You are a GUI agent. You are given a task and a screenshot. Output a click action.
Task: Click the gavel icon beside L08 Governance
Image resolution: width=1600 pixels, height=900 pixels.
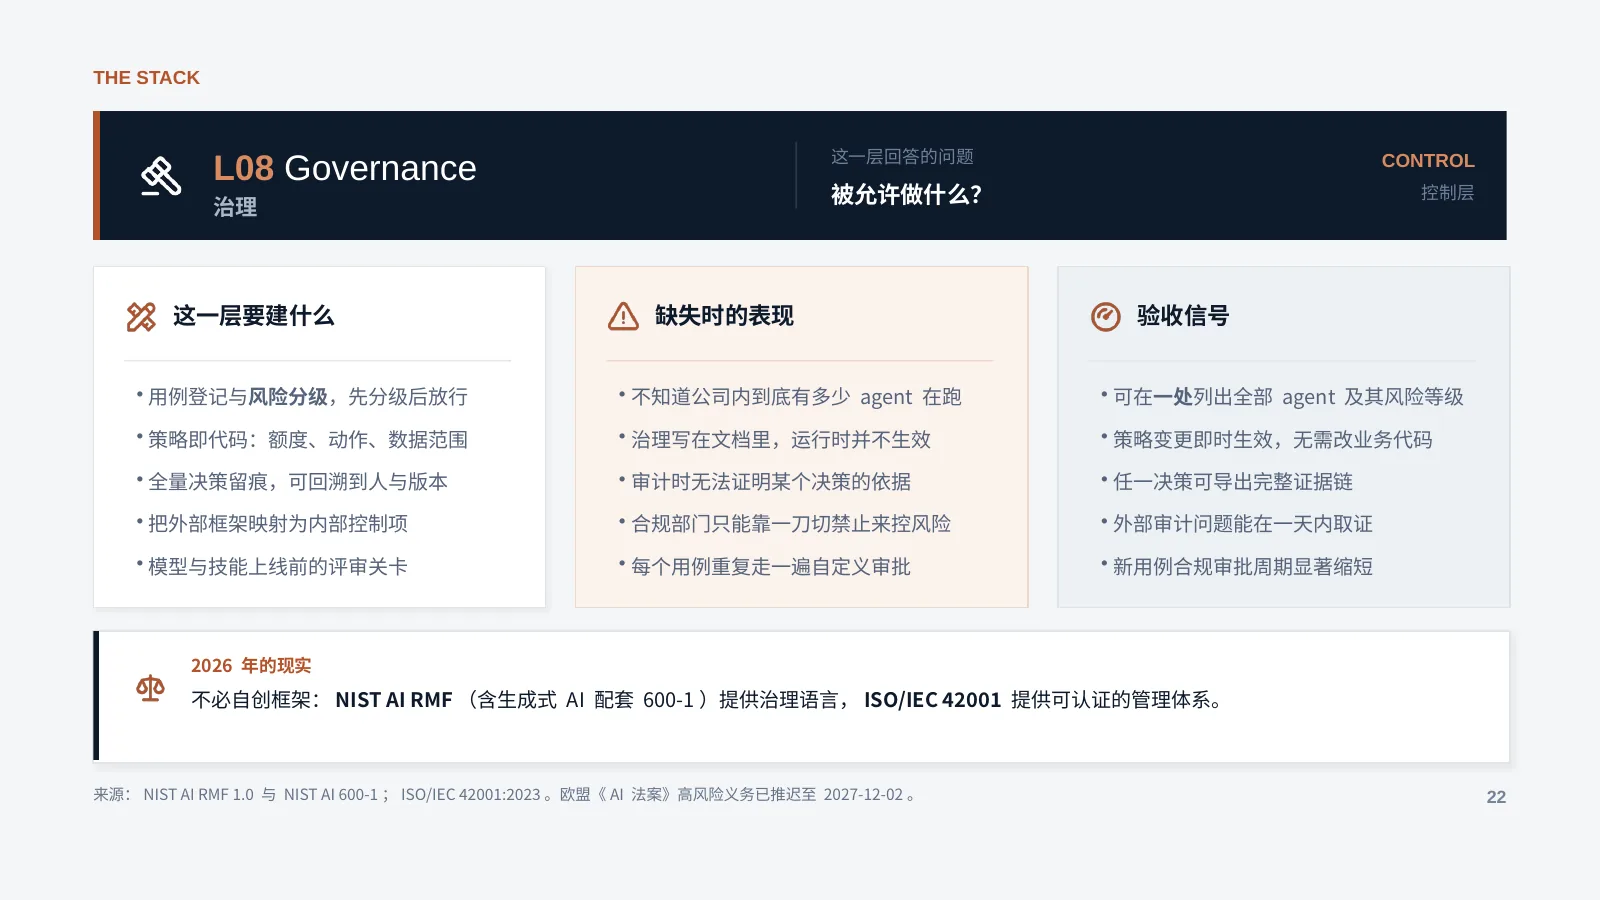click(161, 176)
